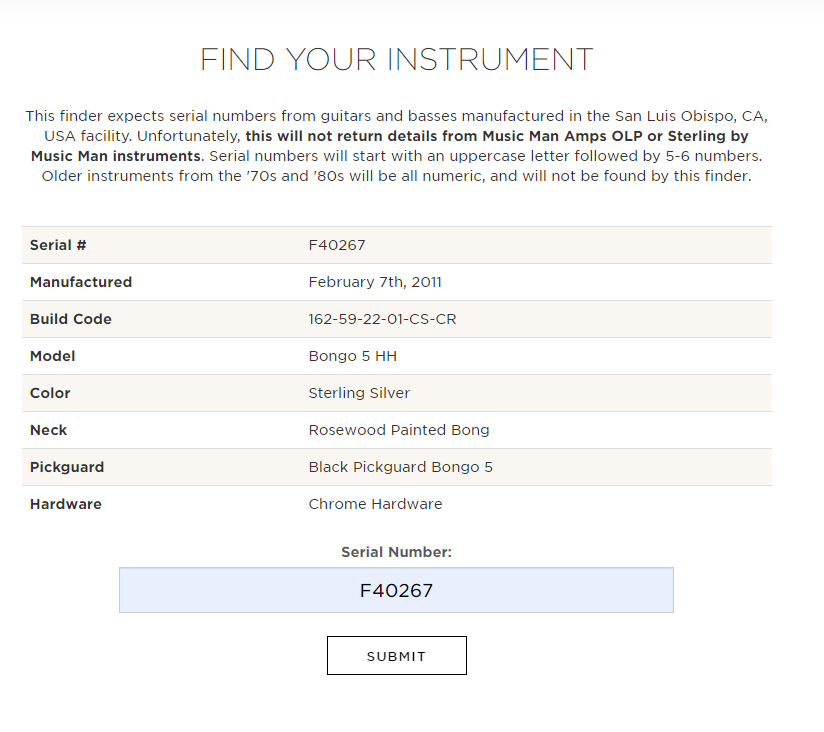Image resolution: width=824 pixels, height=732 pixels.
Task: Click the Hardware value Chrome Hardware
Action: click(375, 504)
